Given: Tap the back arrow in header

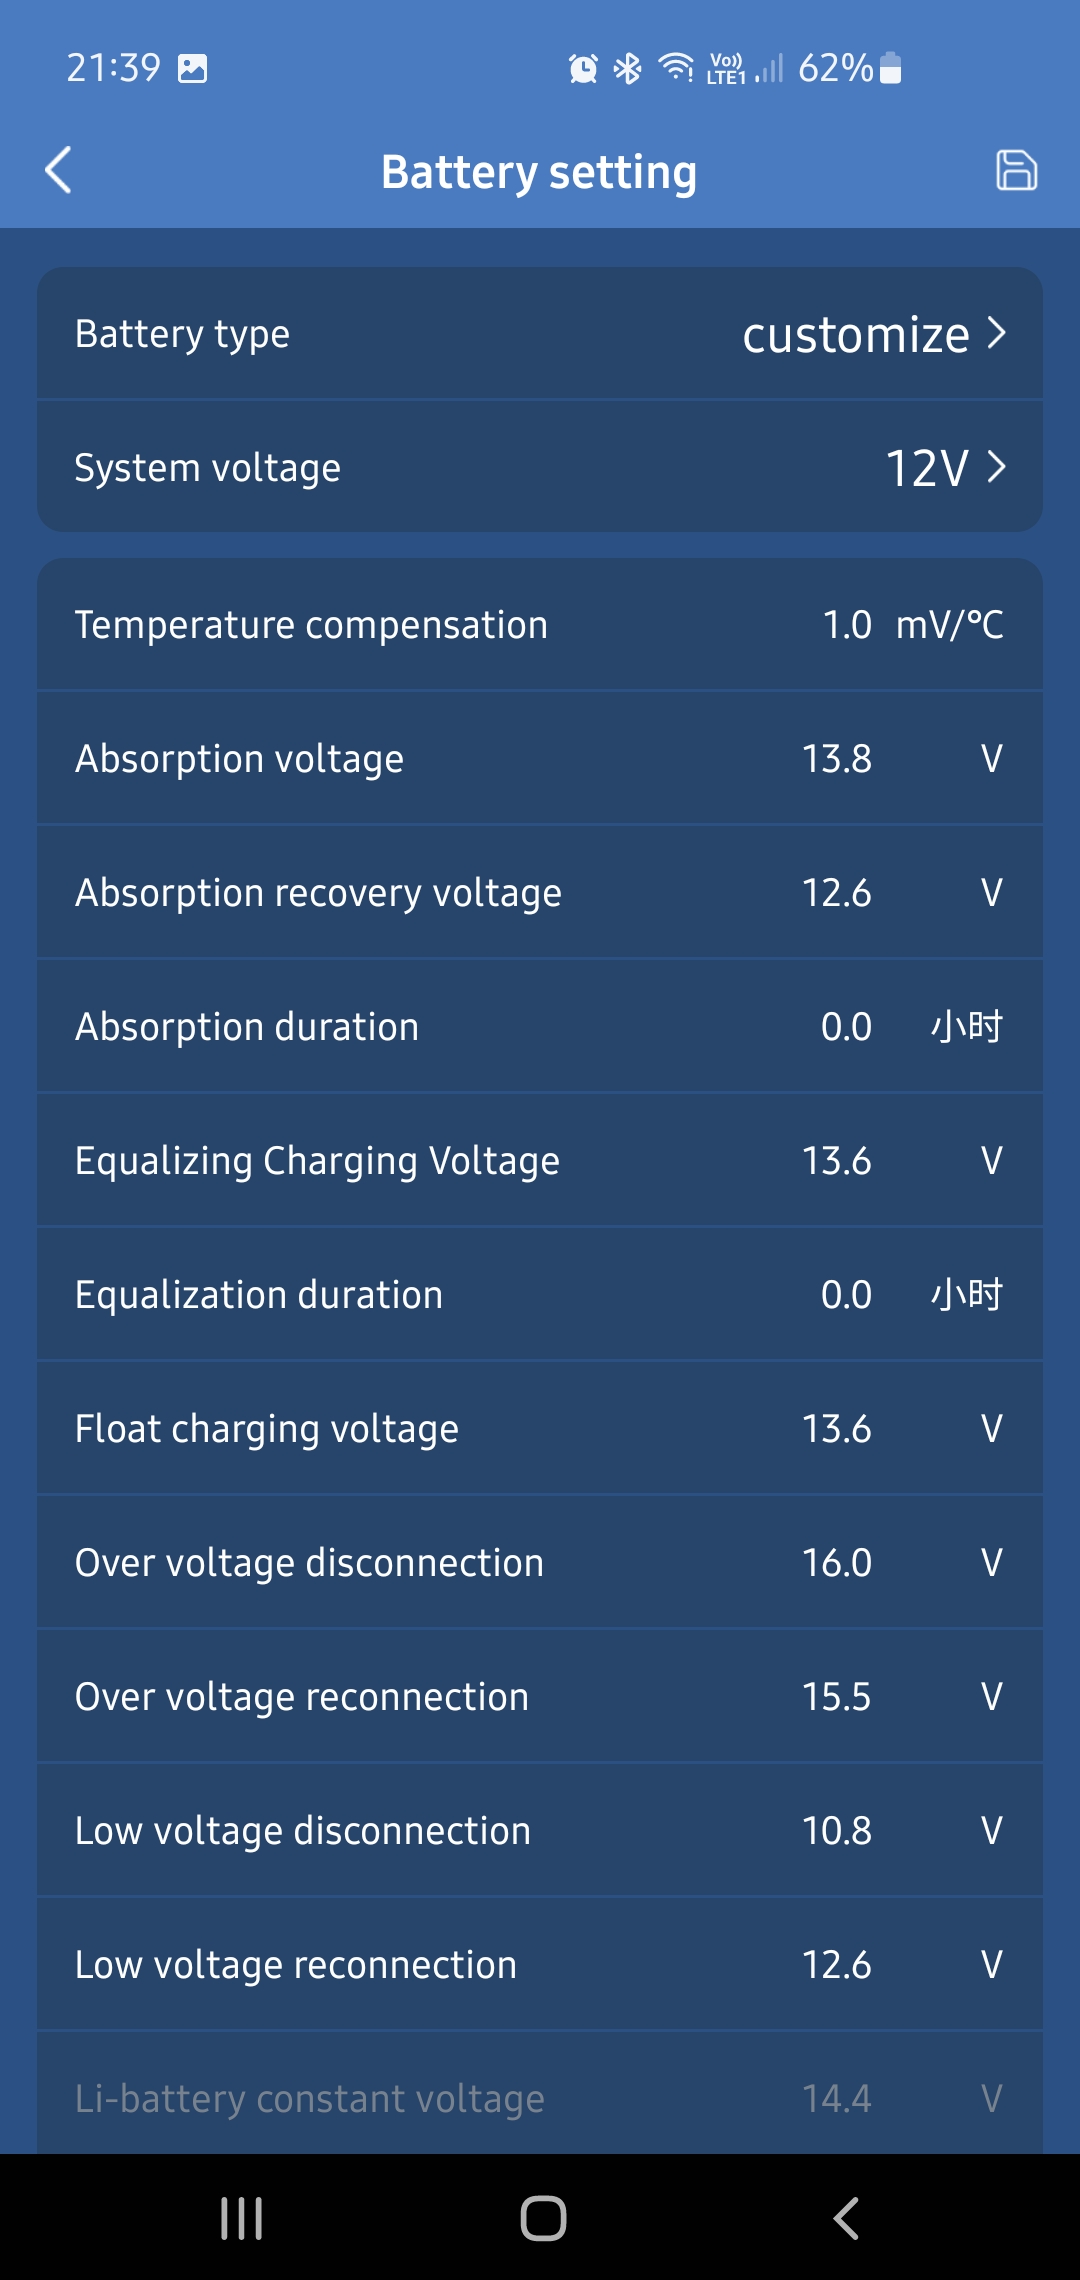Looking at the screenshot, I should [x=59, y=170].
